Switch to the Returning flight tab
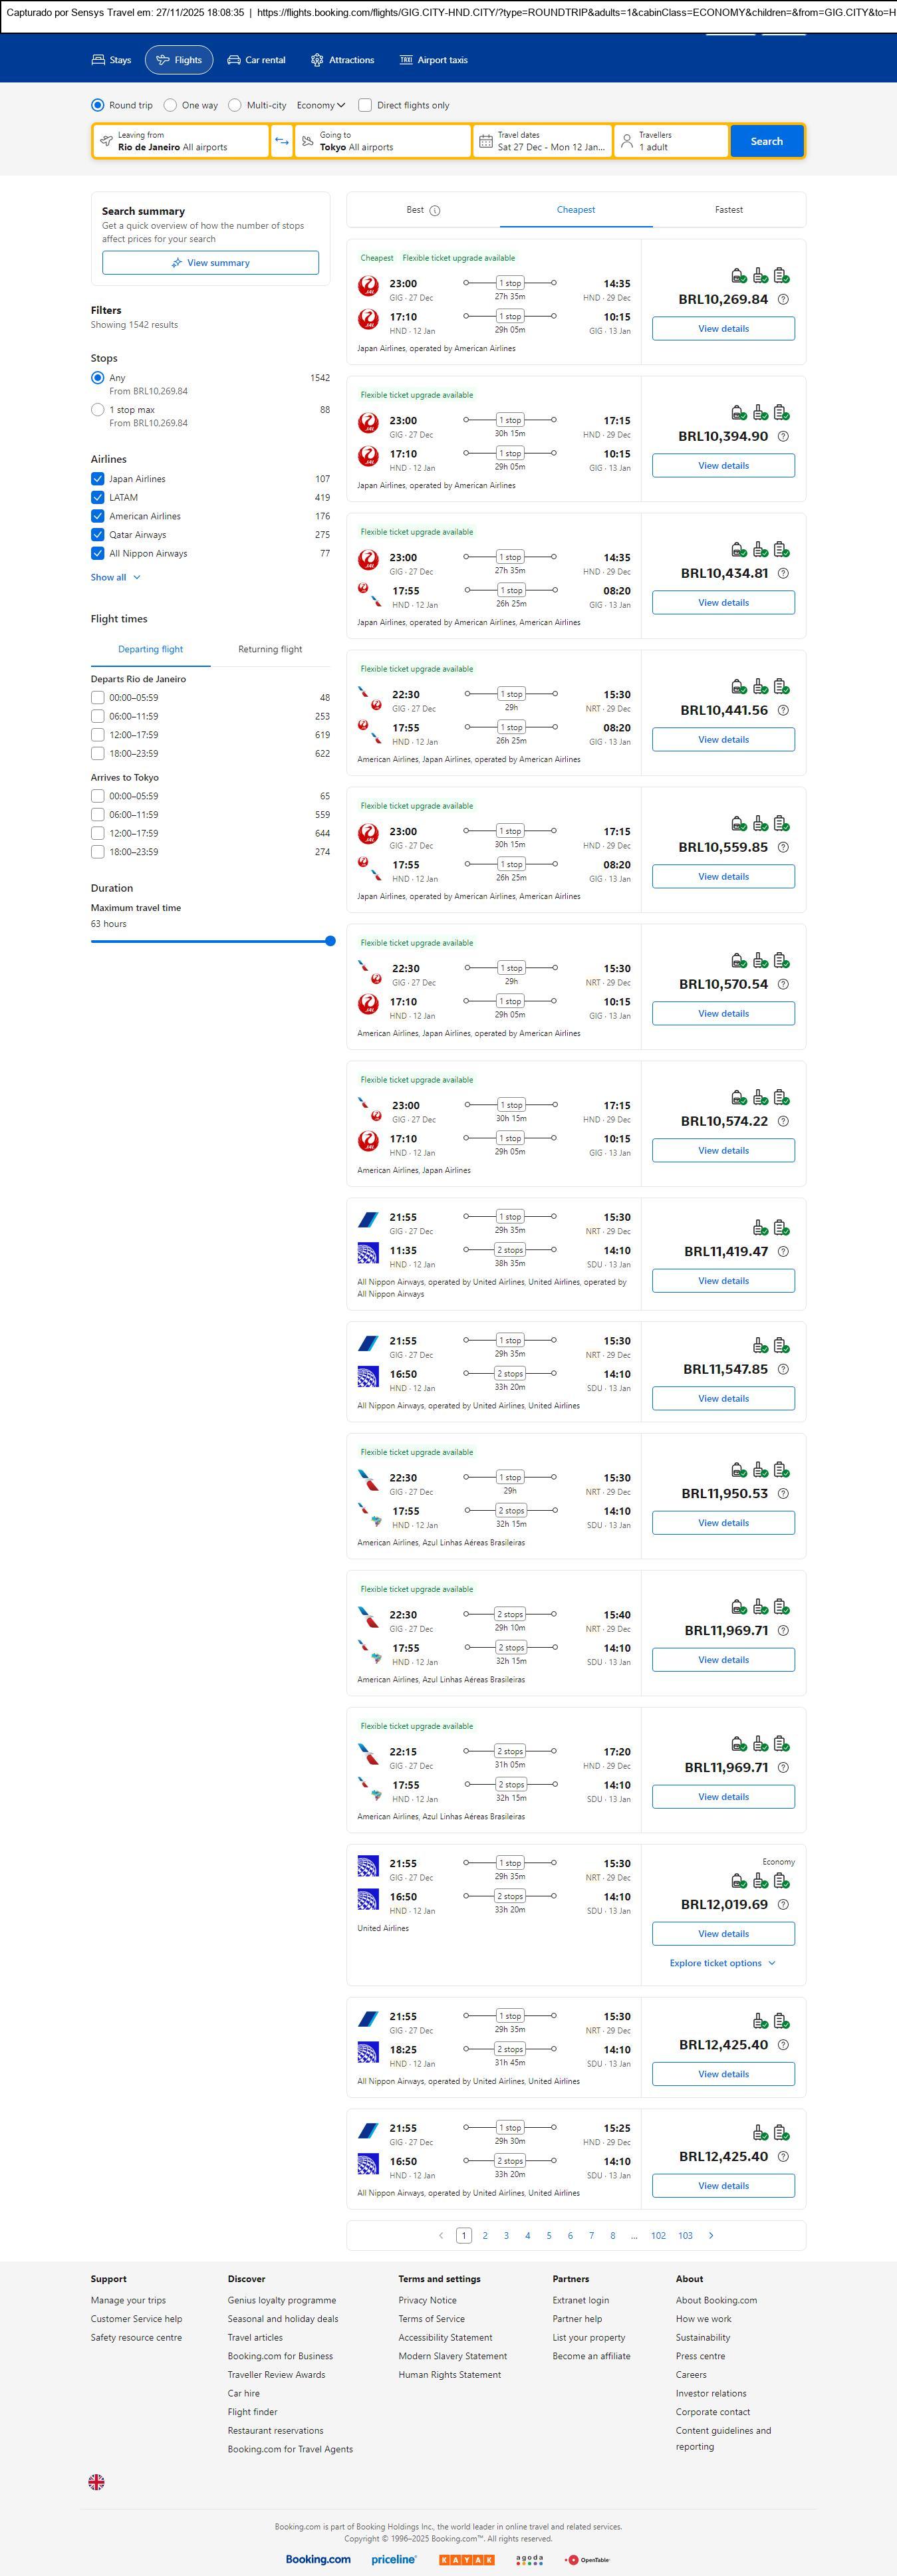This screenshot has width=897, height=2576. click(270, 649)
